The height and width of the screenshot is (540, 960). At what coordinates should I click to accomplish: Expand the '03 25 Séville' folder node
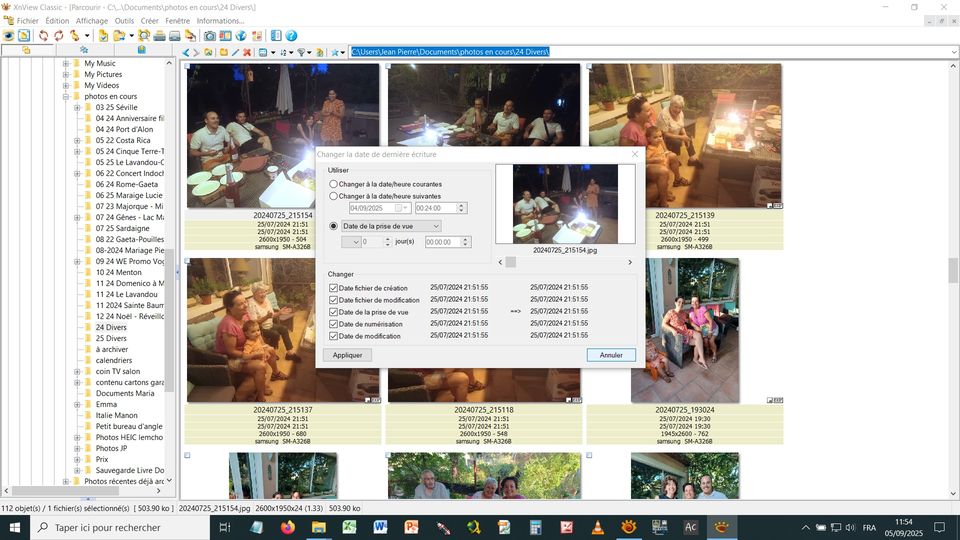pyautogui.click(x=77, y=107)
